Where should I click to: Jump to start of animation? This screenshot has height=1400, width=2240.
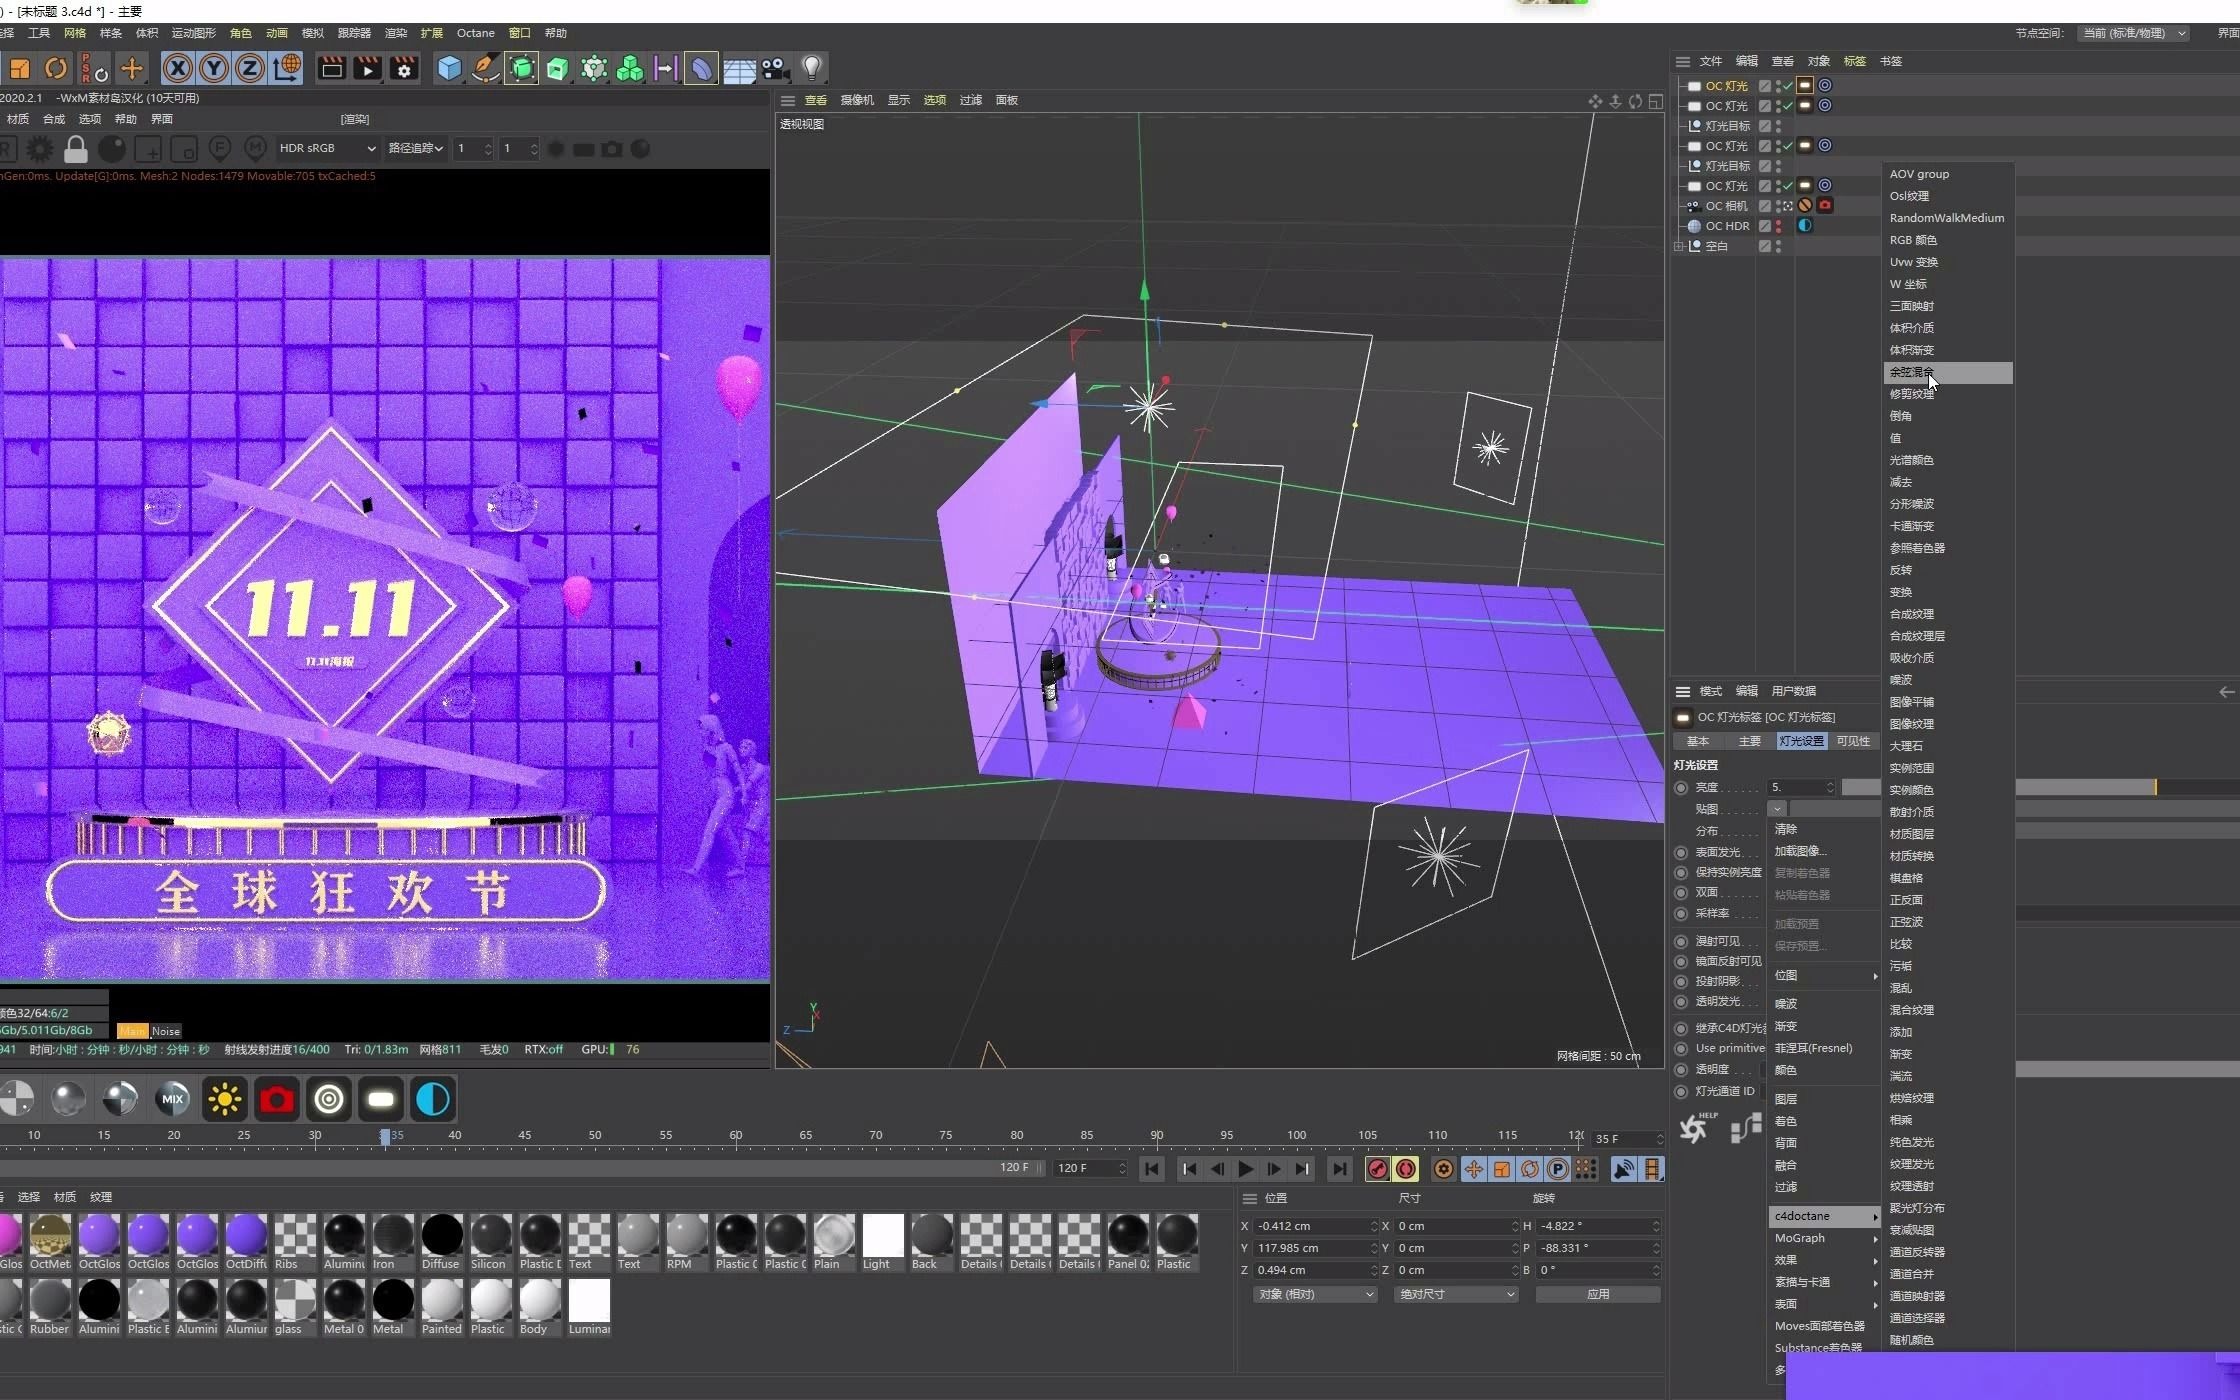click(x=1152, y=1168)
